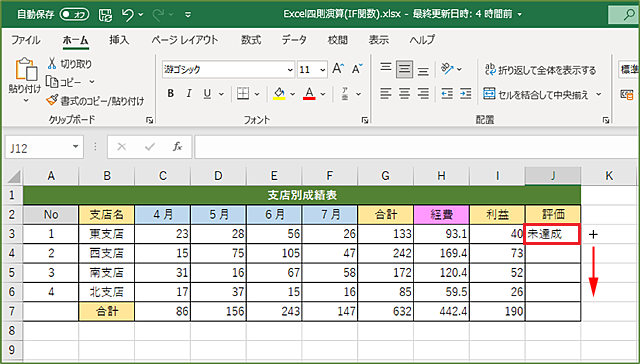Toggle Underline formatting

[208, 94]
